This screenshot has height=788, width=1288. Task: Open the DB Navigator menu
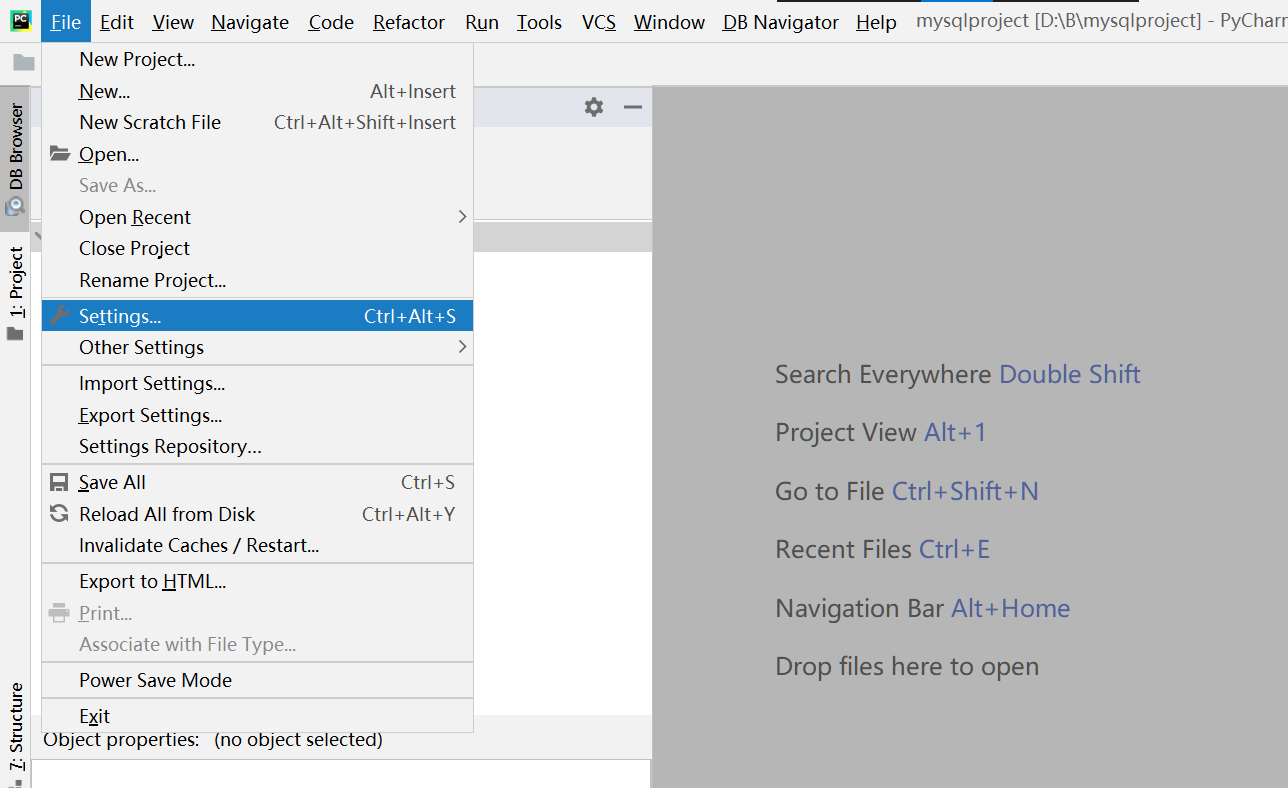point(779,21)
